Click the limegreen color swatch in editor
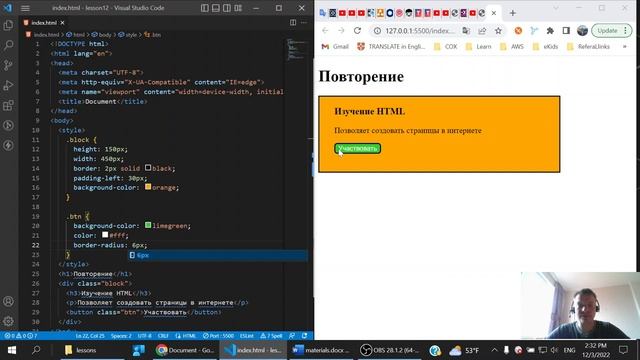This screenshot has height=360, width=640. point(148,225)
